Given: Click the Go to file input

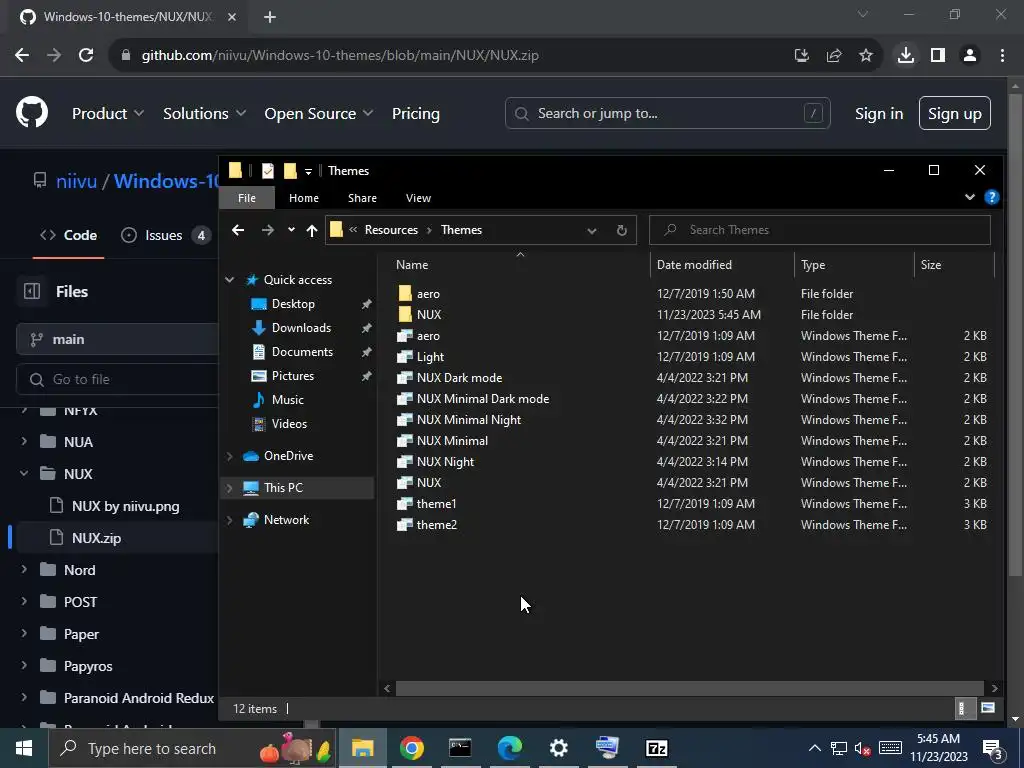Looking at the screenshot, I should click(x=118, y=379).
